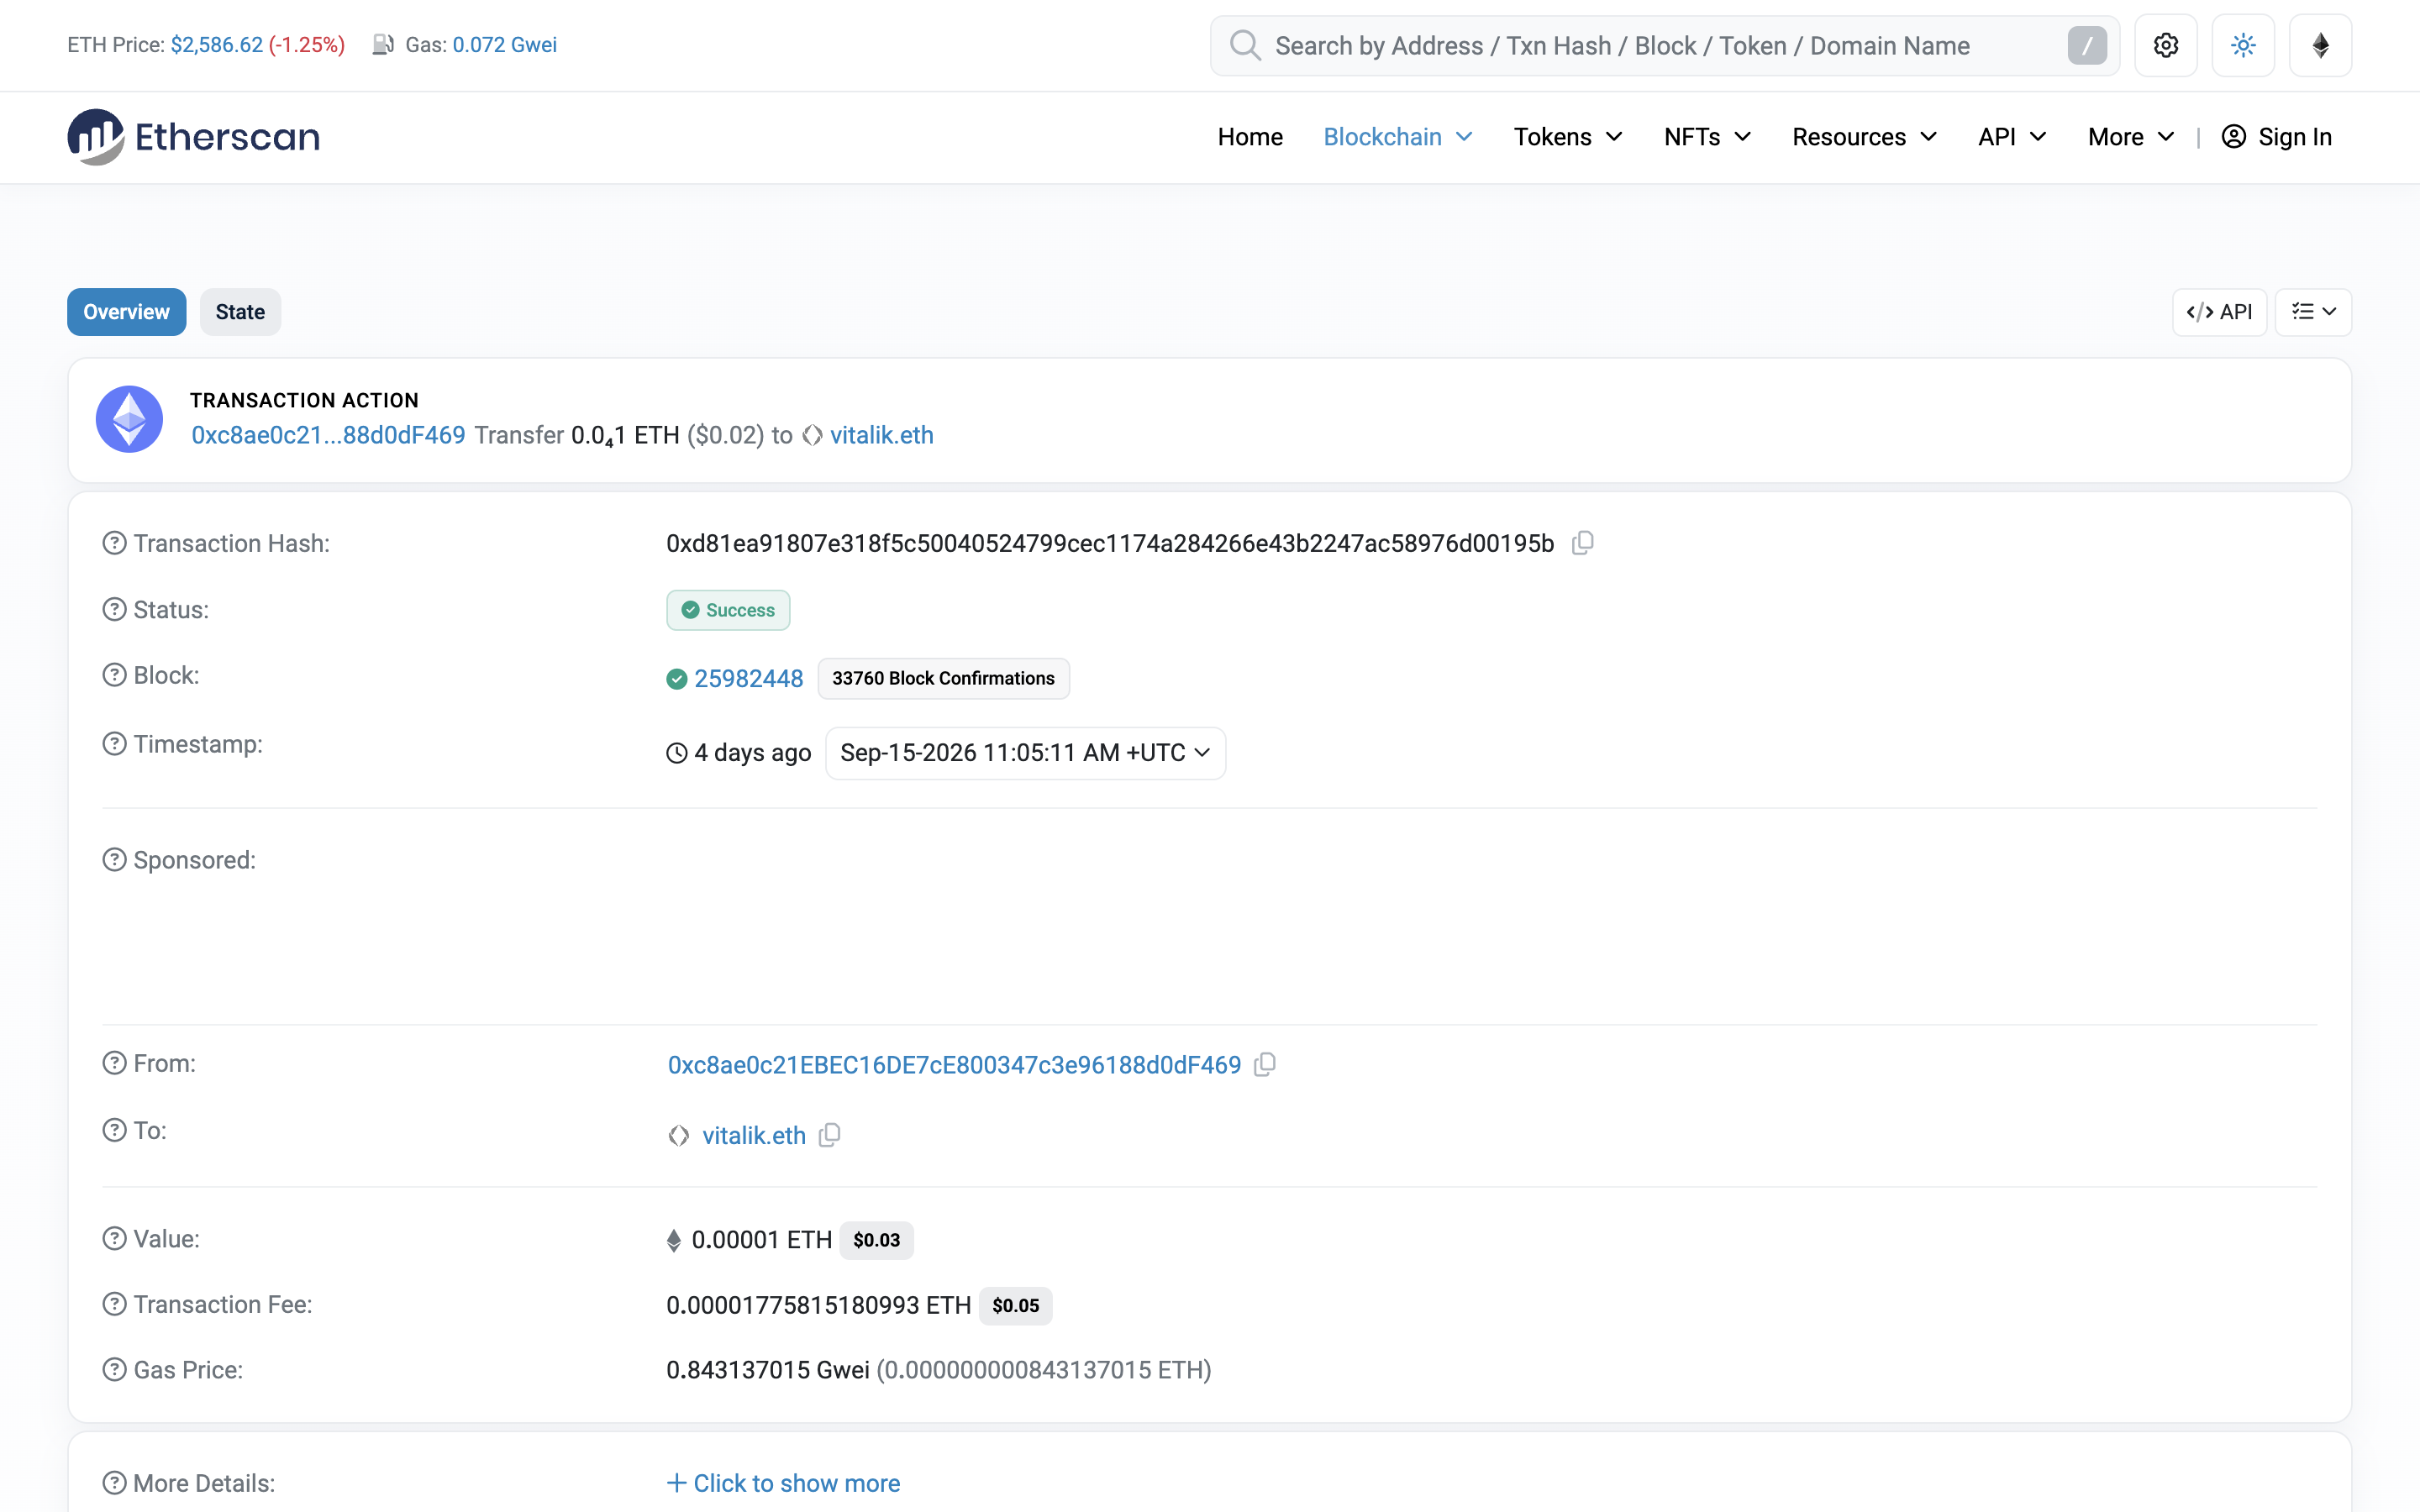Click the 0.00001775815180993 ETH fee value
The width and height of the screenshot is (2420, 1512).
(818, 1305)
